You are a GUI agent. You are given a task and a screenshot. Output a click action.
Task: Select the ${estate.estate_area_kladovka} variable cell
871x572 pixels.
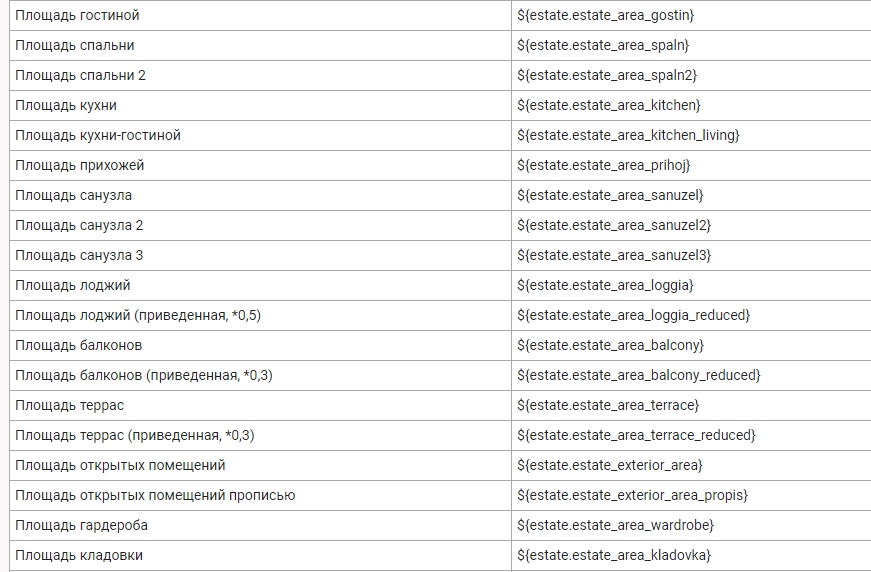pos(614,555)
